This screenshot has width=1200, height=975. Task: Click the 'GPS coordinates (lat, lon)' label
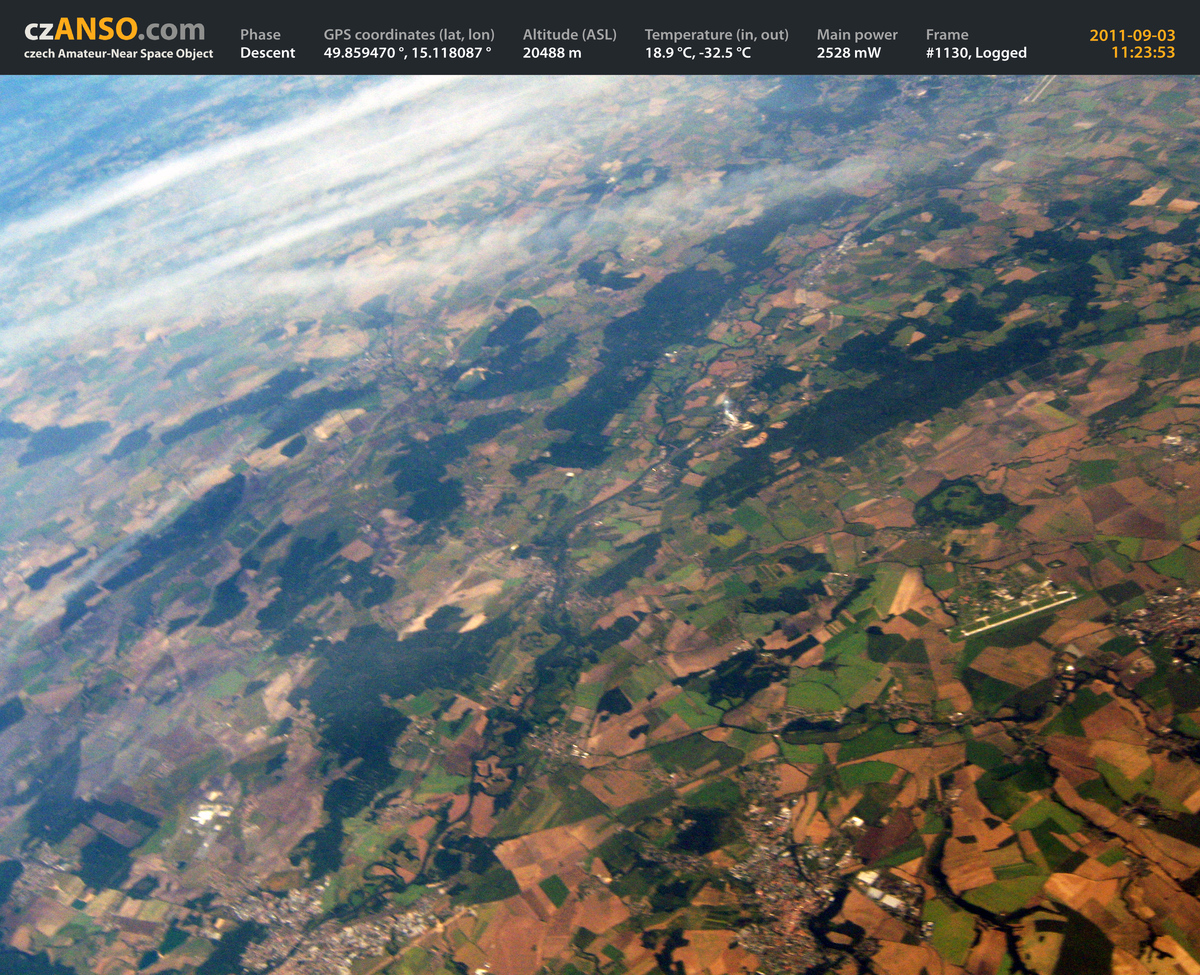tap(409, 34)
